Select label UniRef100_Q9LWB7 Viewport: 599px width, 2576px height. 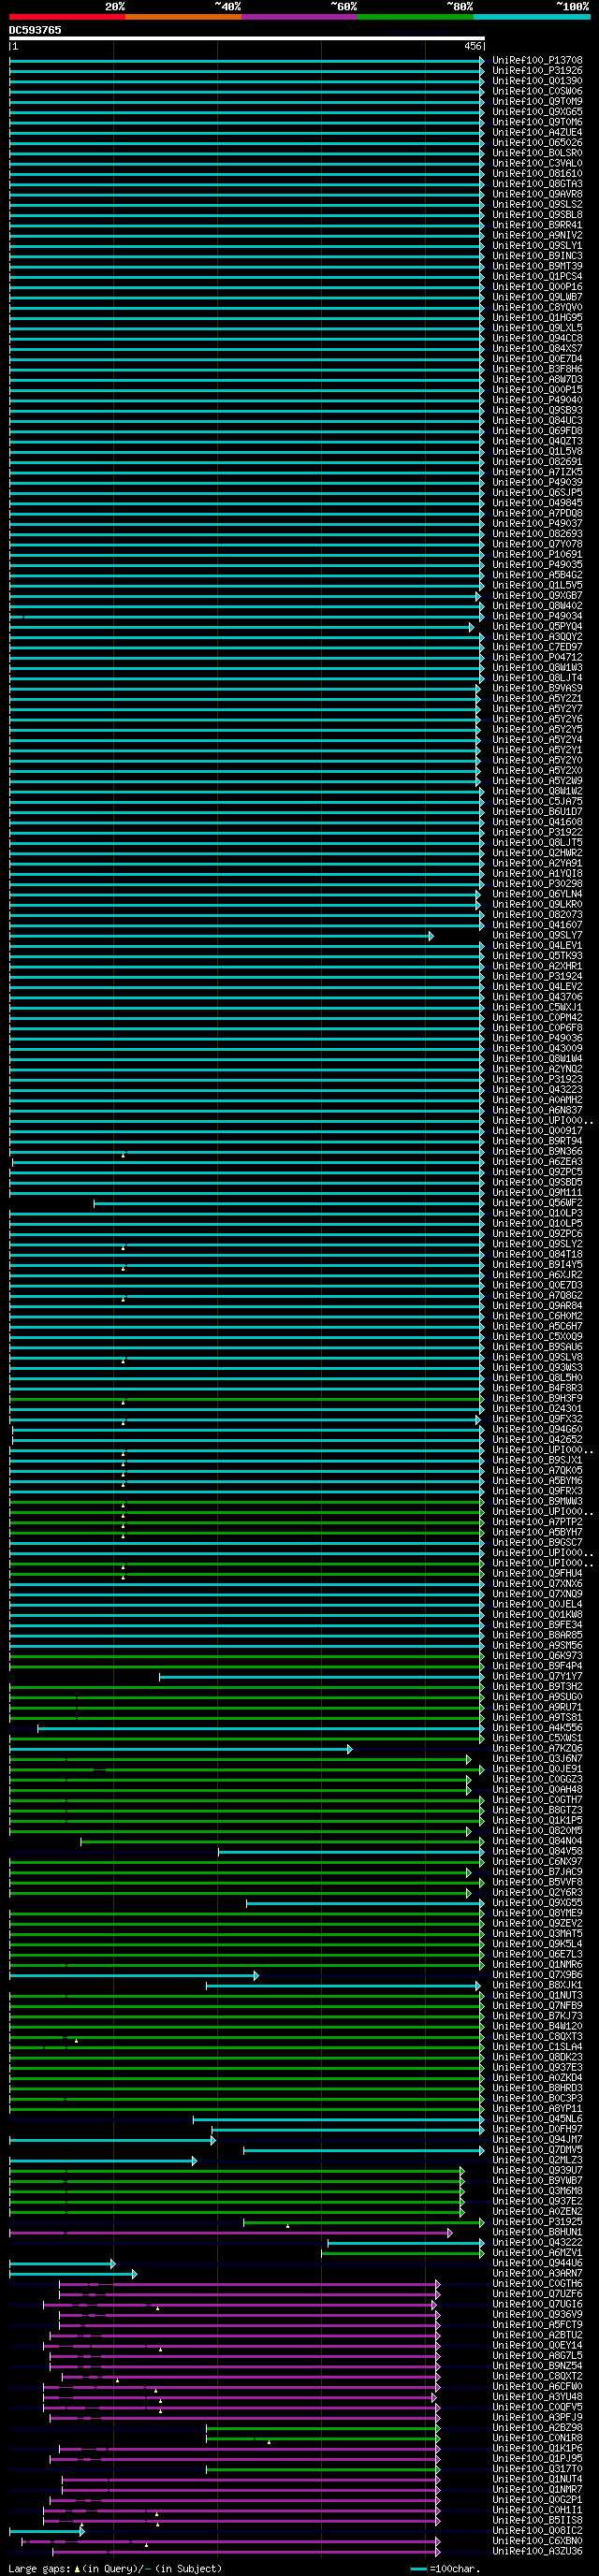pyautogui.click(x=537, y=297)
